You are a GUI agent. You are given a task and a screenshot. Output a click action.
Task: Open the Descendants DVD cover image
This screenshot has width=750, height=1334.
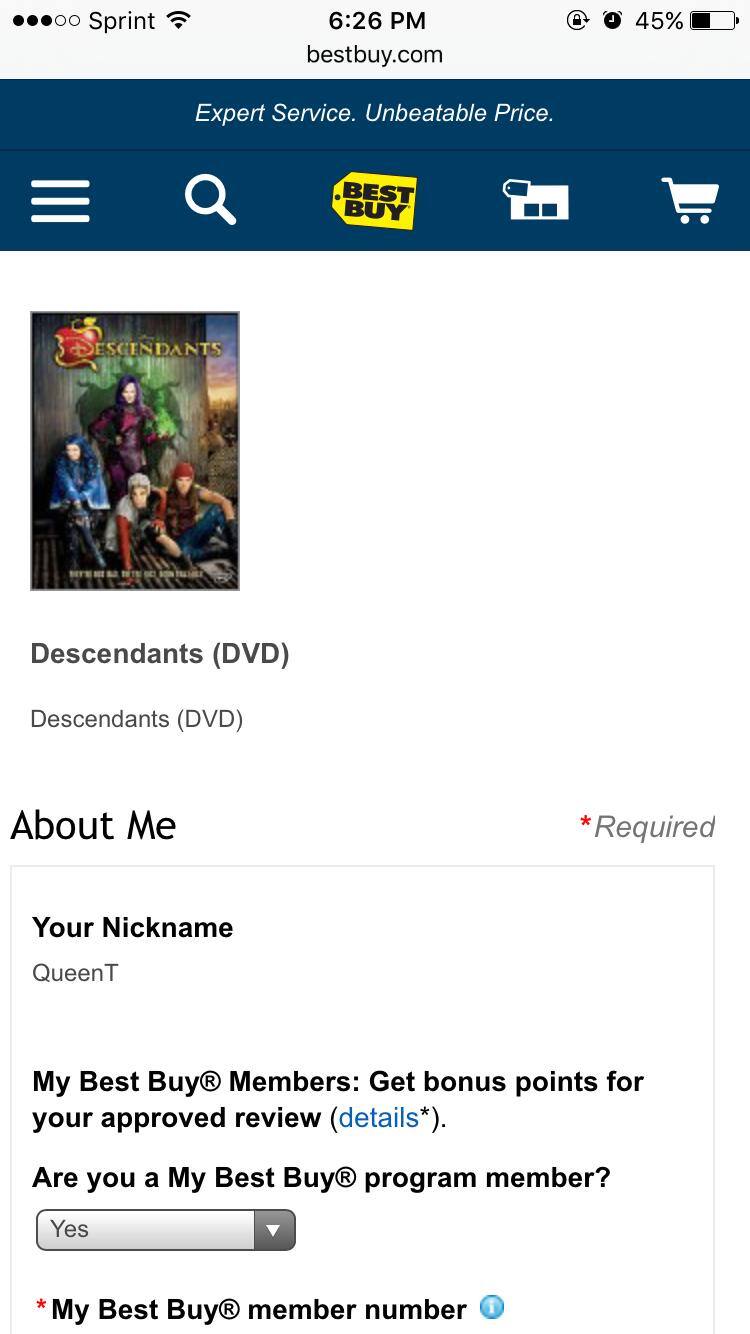135,451
